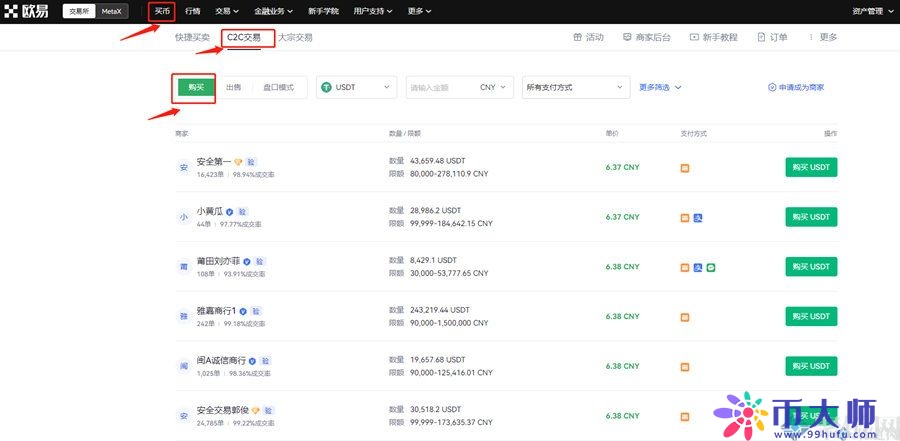Expand 更多筛选 filters
Screen dimensions: 900x441
tap(660, 87)
